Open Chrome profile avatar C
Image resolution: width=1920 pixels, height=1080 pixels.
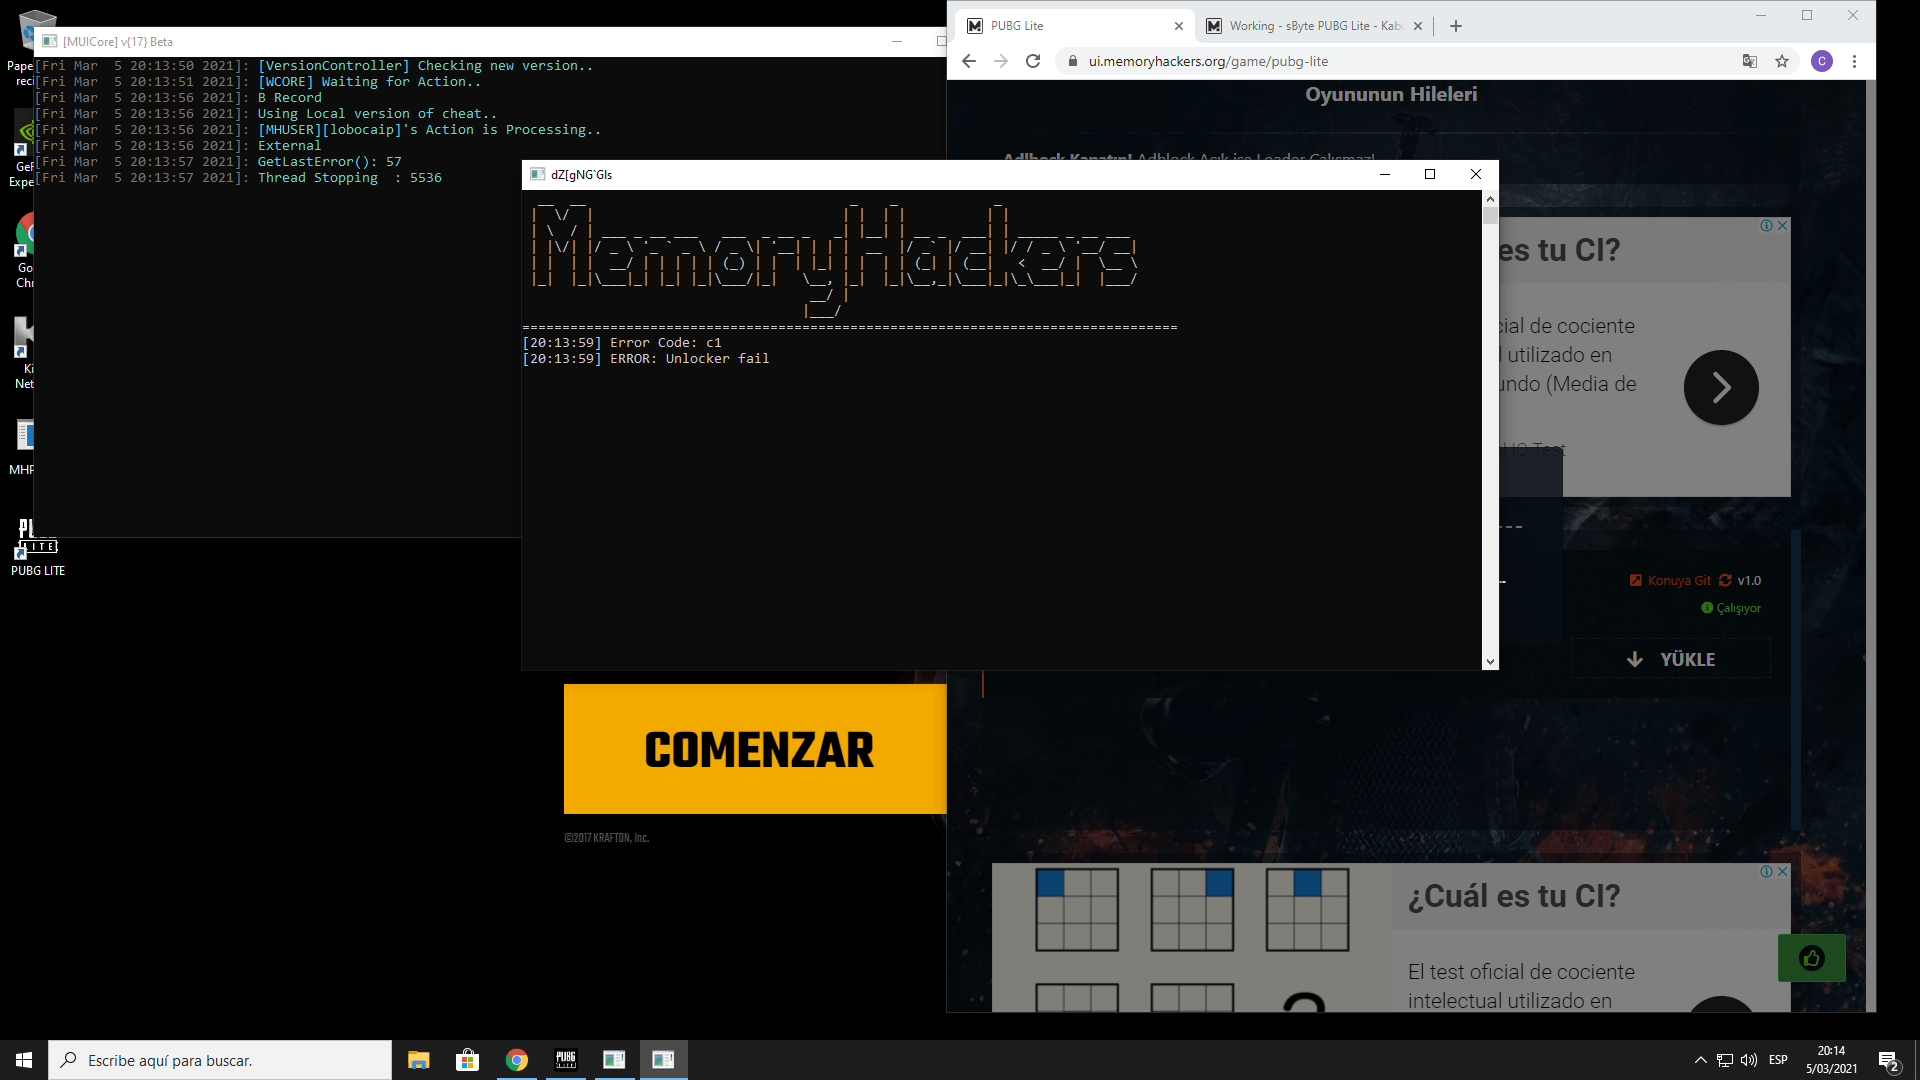[1822, 61]
